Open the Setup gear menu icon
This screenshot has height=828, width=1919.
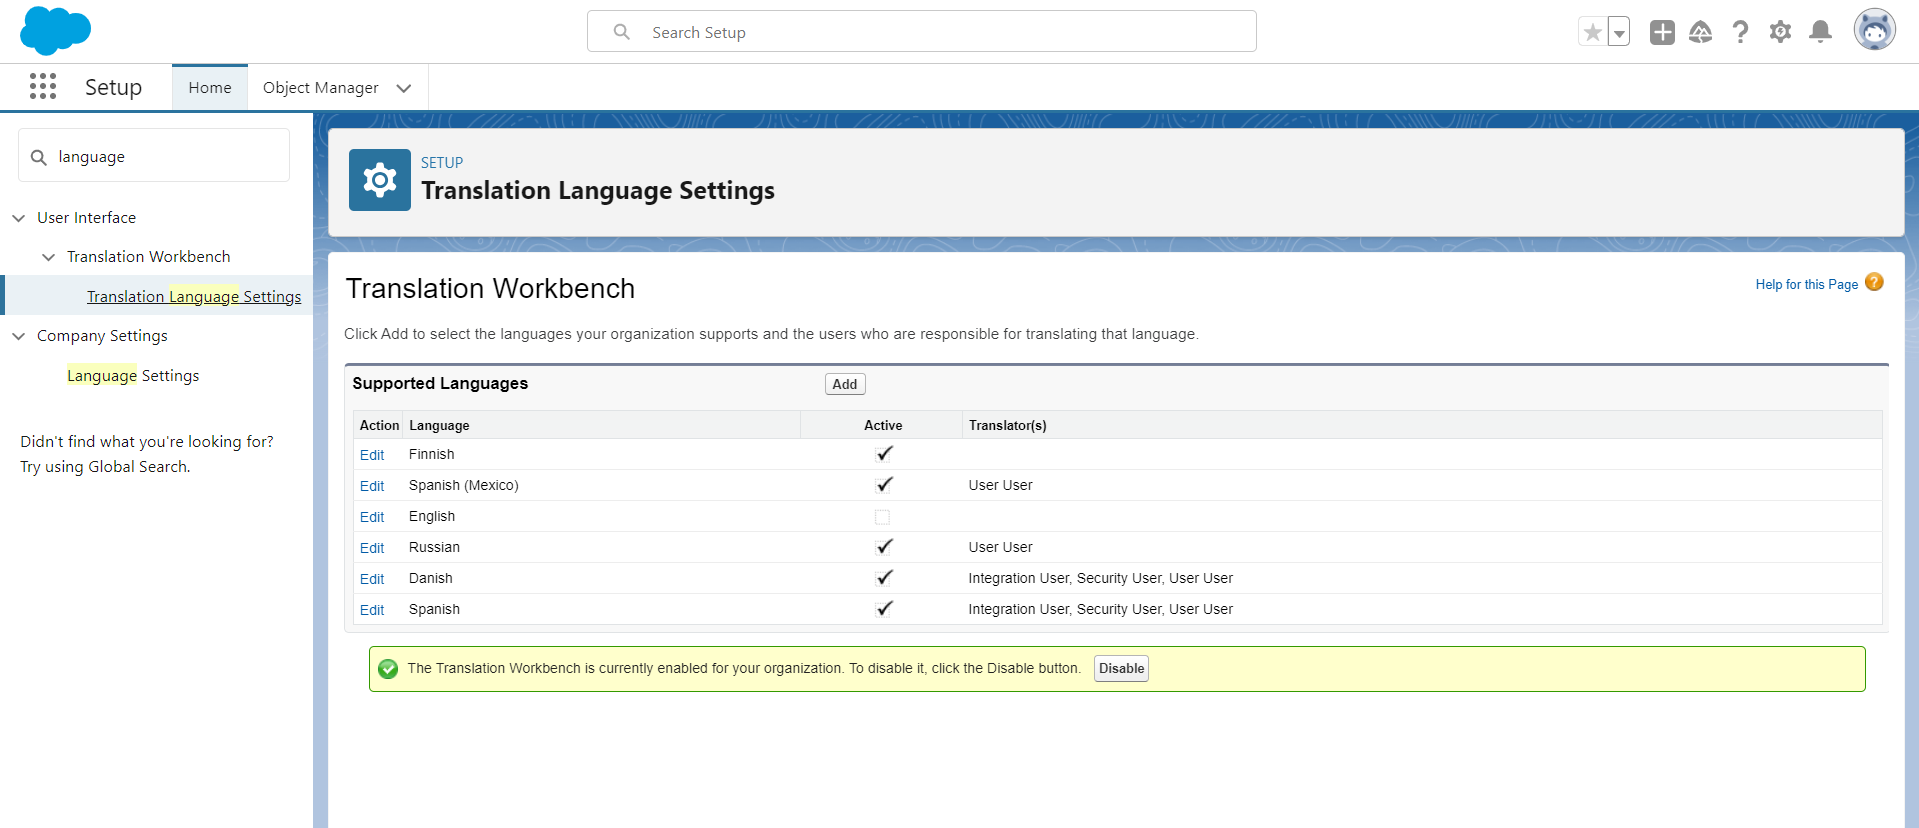pyautogui.click(x=1780, y=32)
